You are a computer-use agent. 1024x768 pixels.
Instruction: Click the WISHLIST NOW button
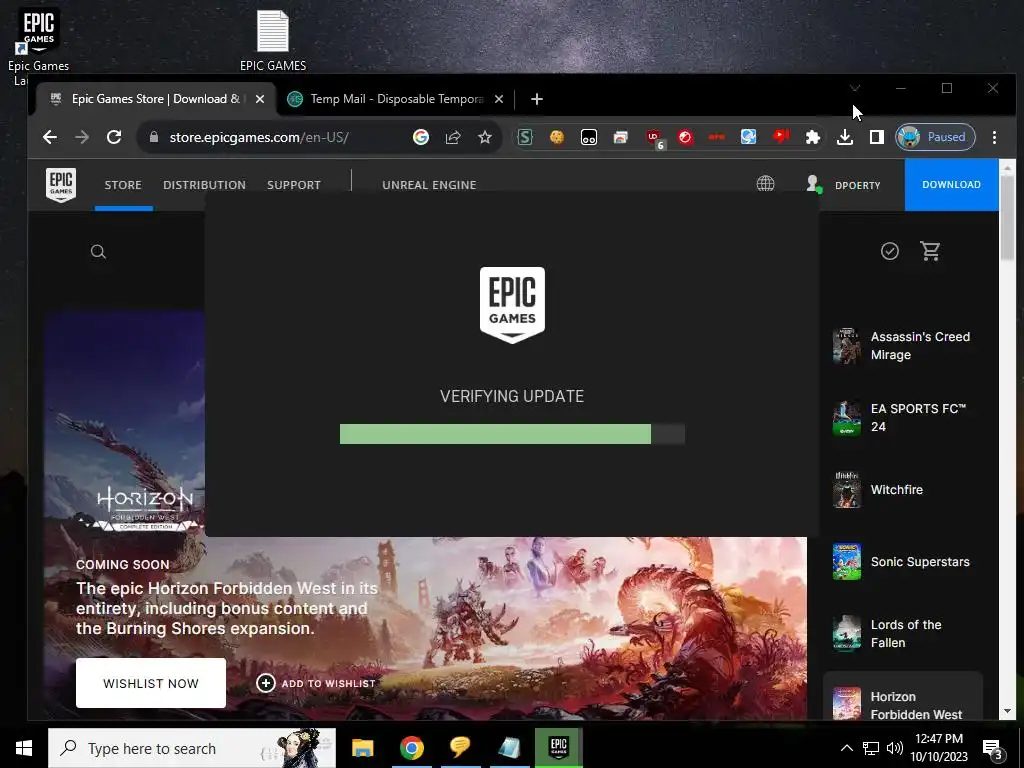[151, 683]
